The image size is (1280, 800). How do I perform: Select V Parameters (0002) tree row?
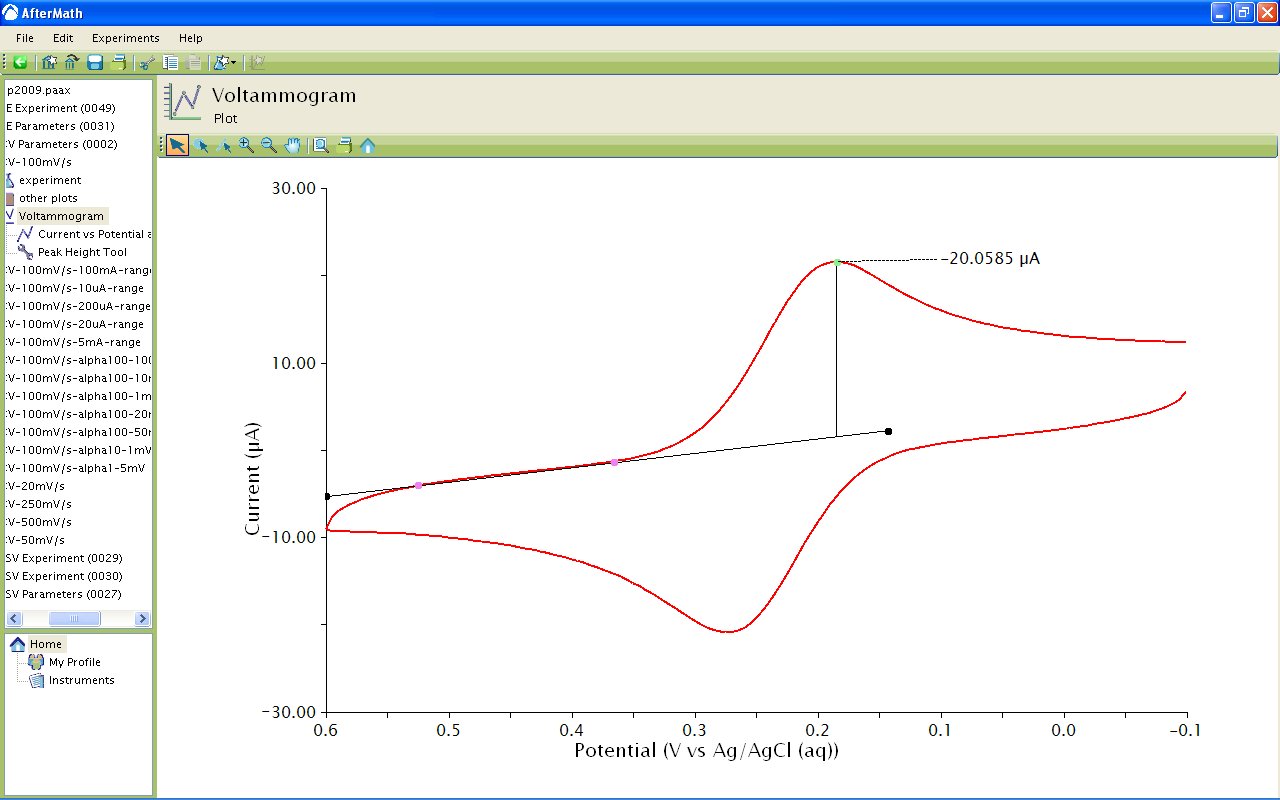[x=61, y=144]
